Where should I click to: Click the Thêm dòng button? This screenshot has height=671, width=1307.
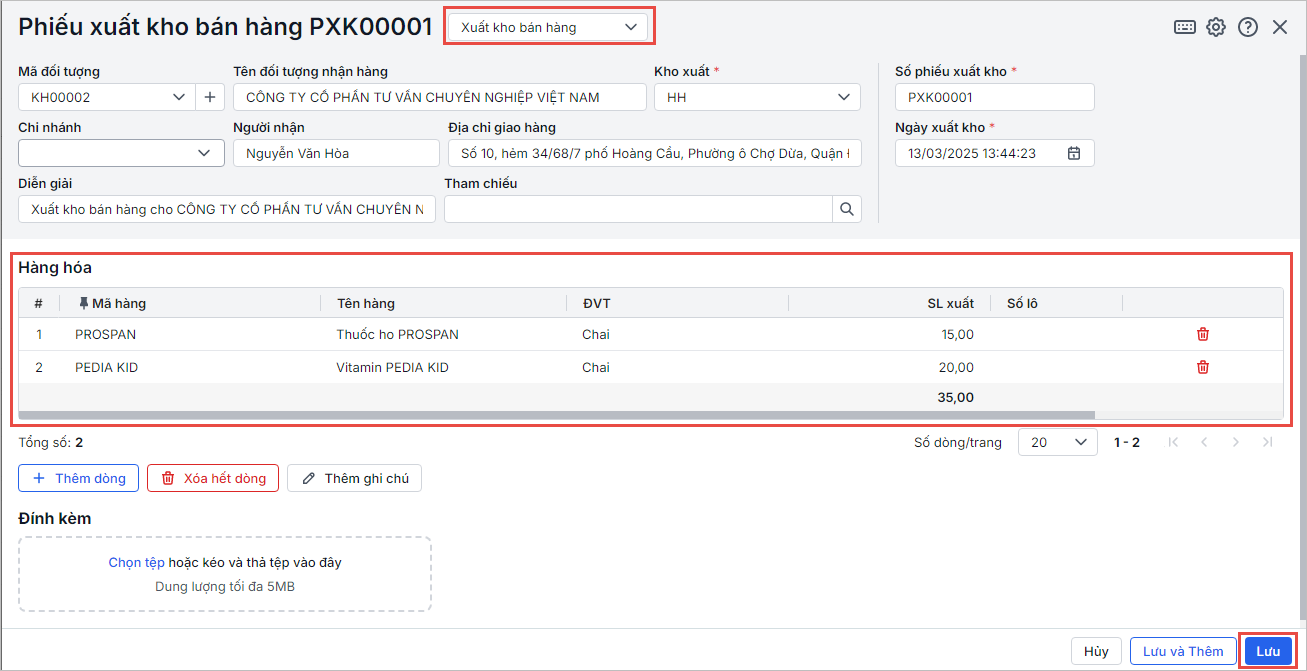point(79,478)
